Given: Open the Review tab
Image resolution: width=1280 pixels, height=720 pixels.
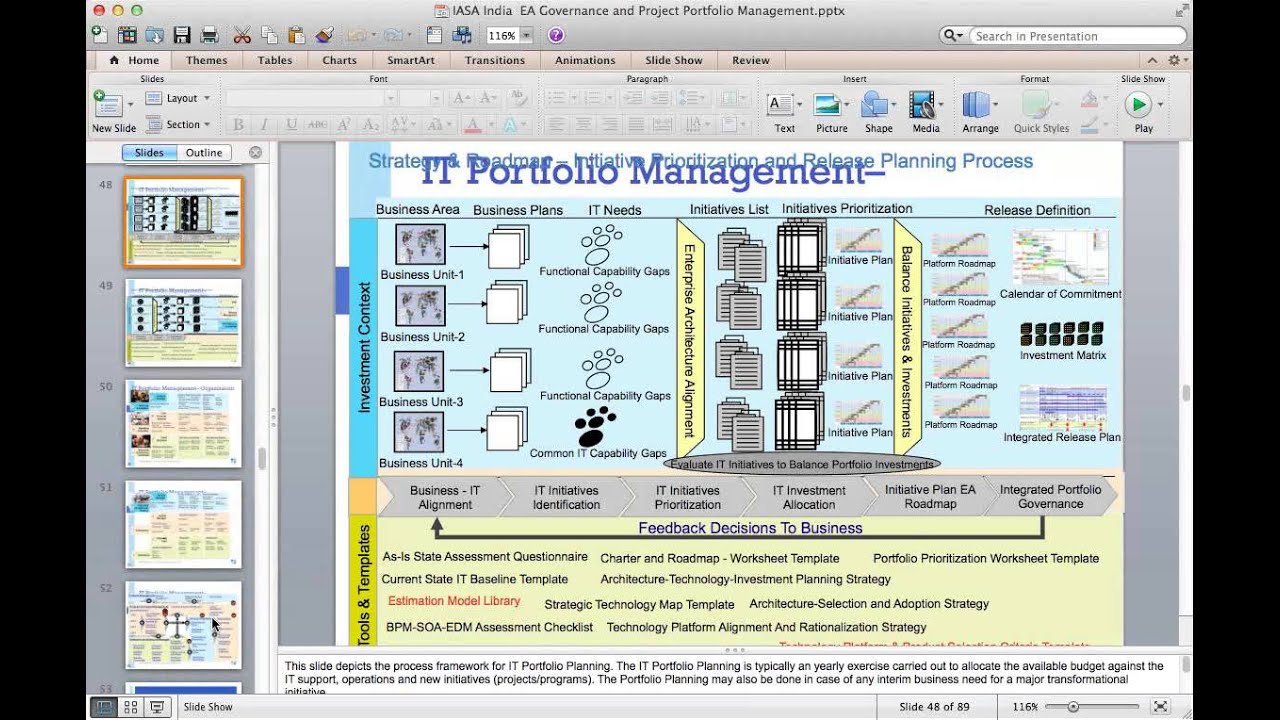Looking at the screenshot, I should click(751, 60).
